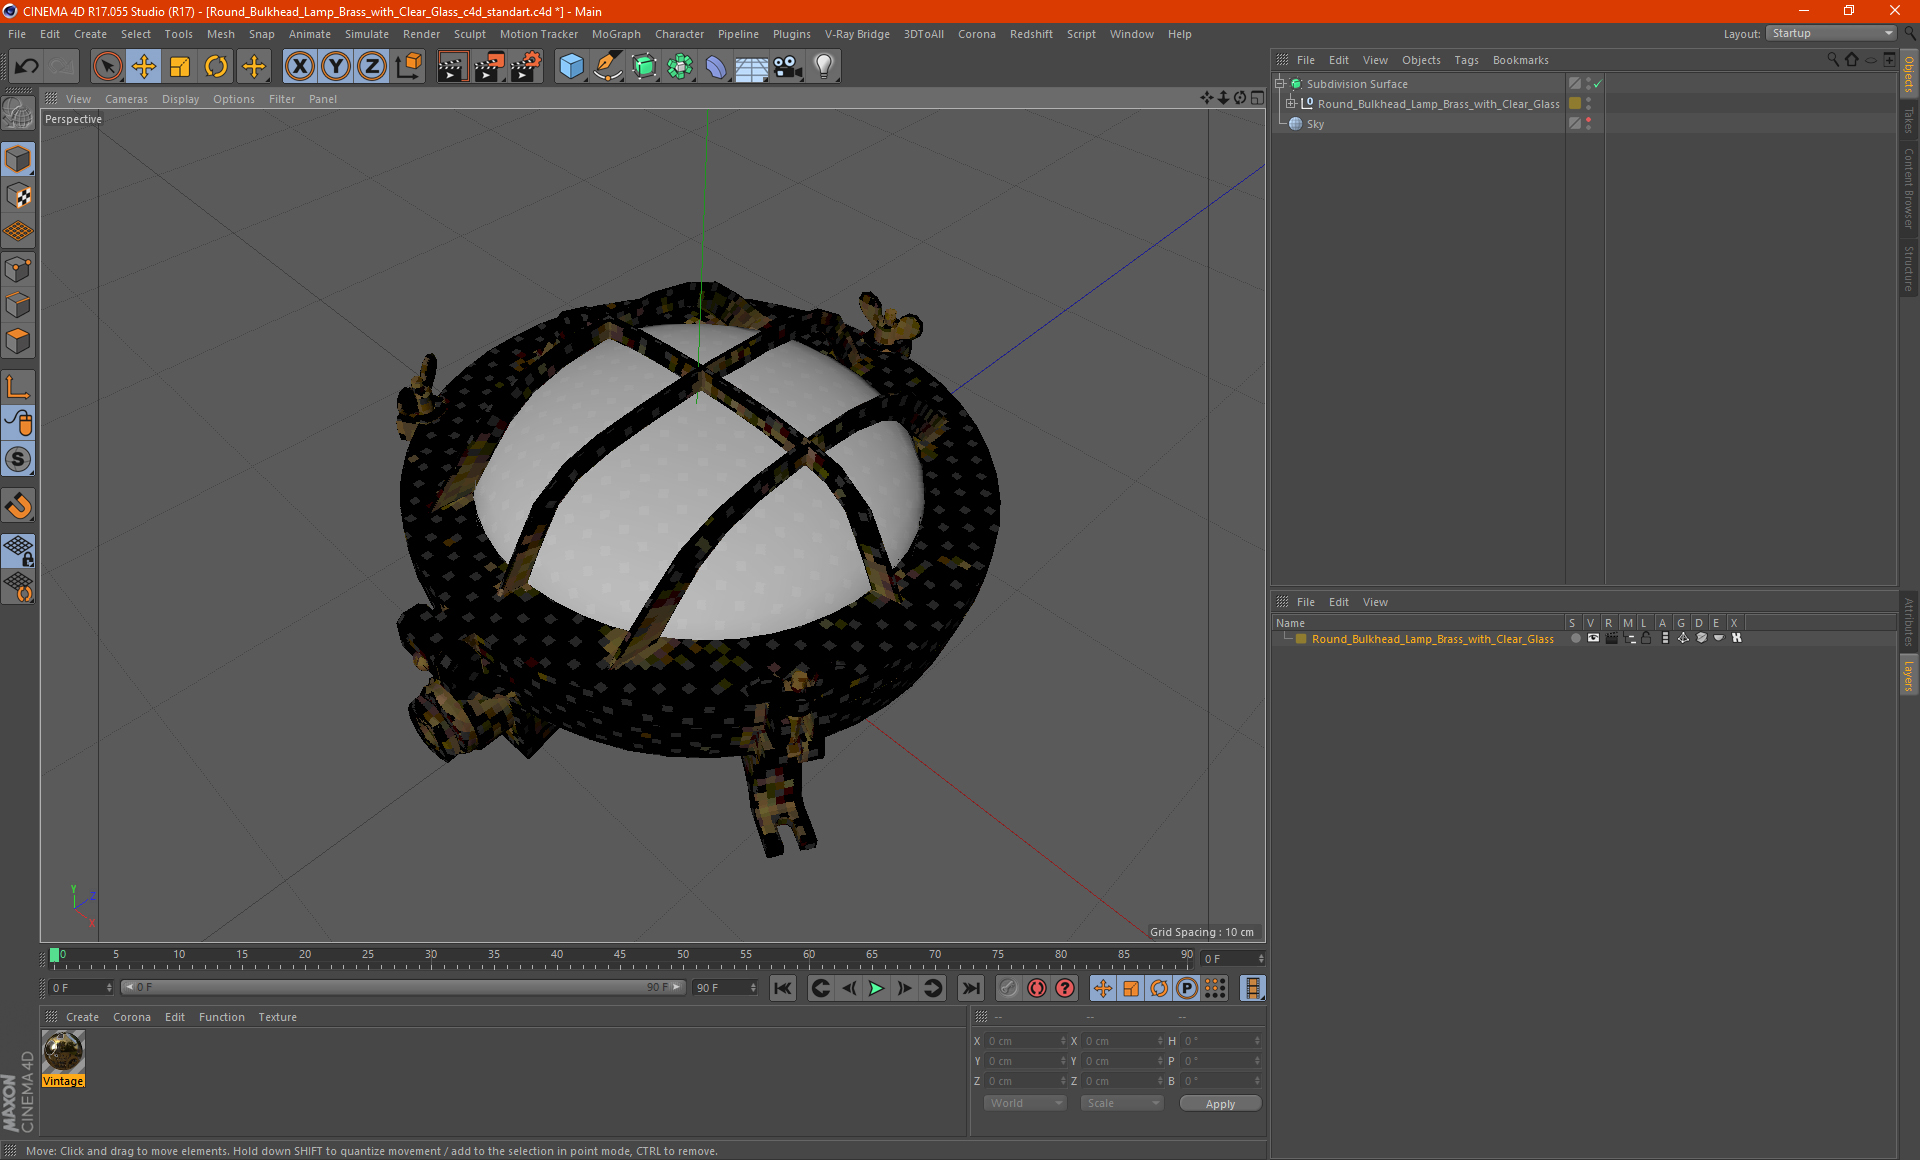Open the World coordinate dropdown
Viewport: 1920px width, 1160px height.
point(1025,1103)
